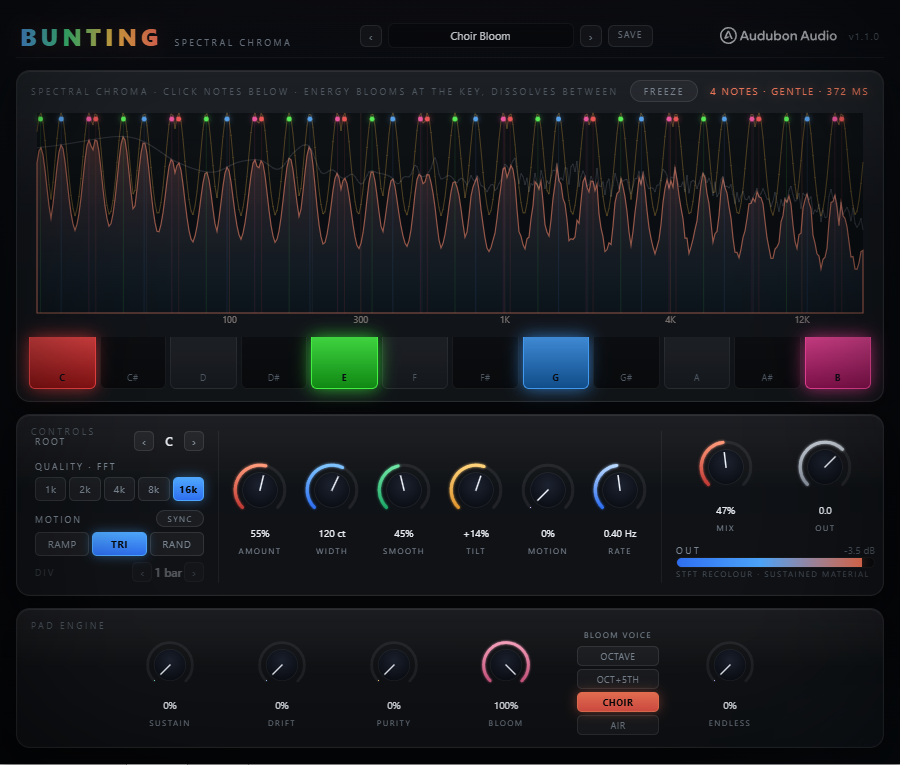Select 4k FFT quality

119,489
